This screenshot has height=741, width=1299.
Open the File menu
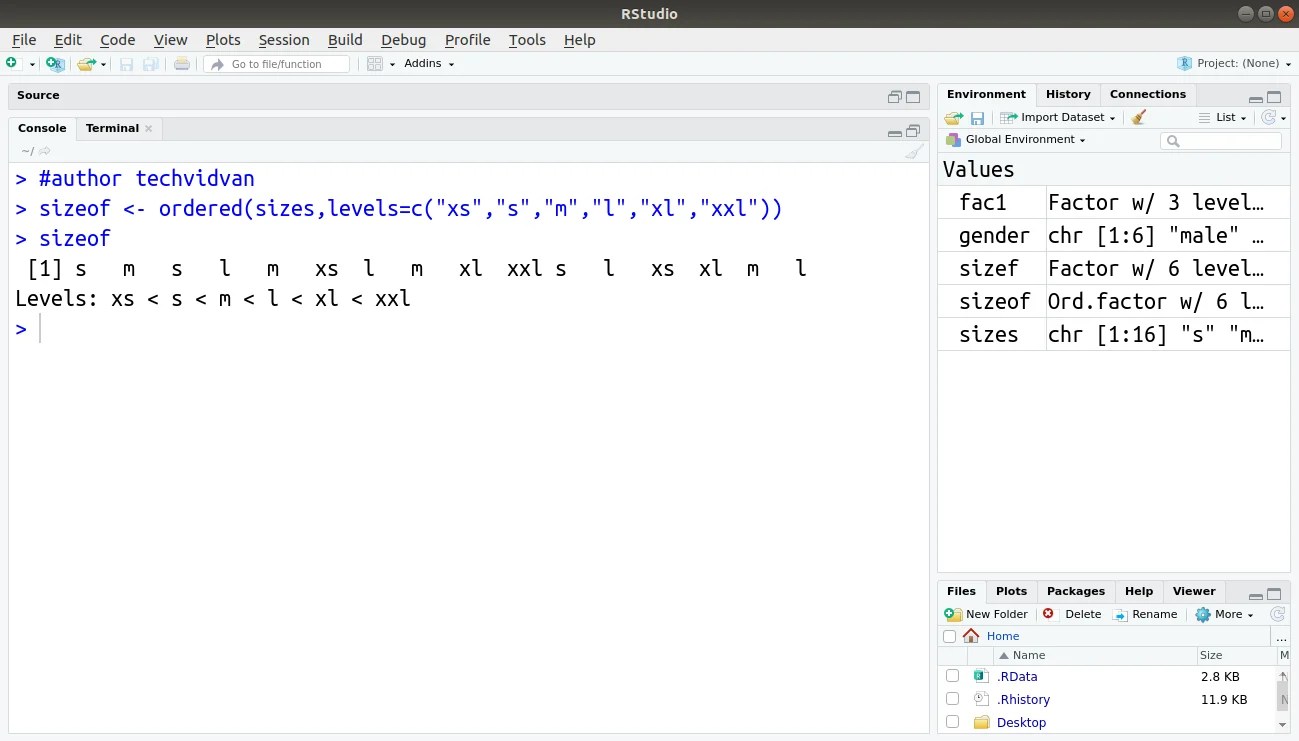(24, 40)
